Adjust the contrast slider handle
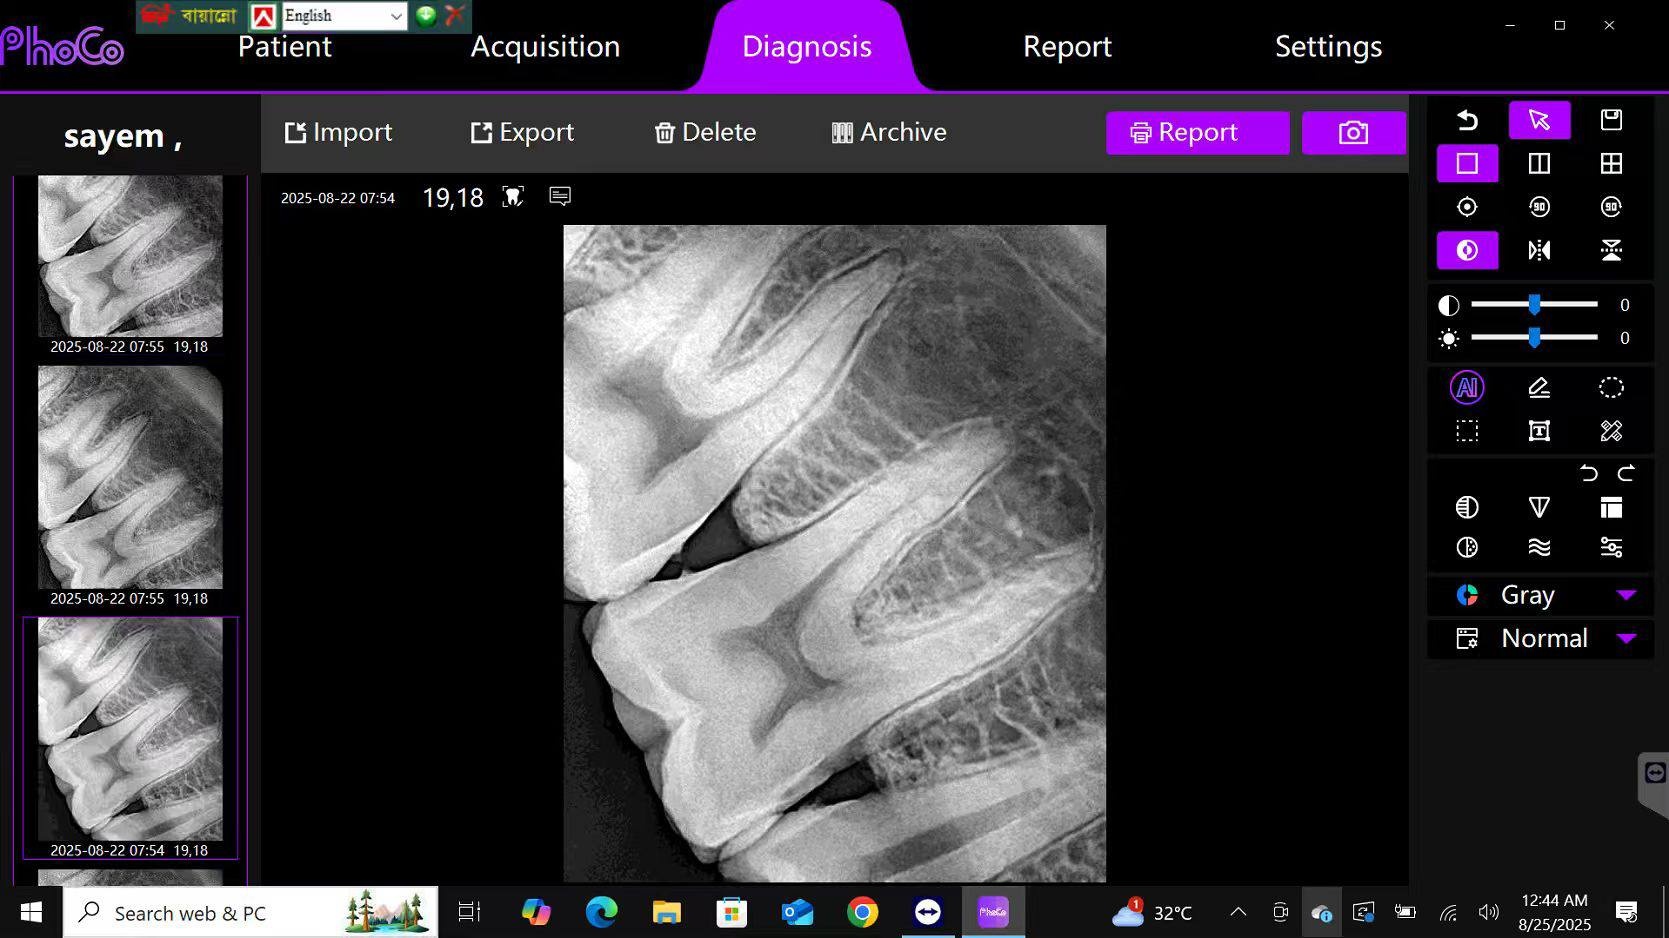The height and width of the screenshot is (938, 1669). 1534,304
